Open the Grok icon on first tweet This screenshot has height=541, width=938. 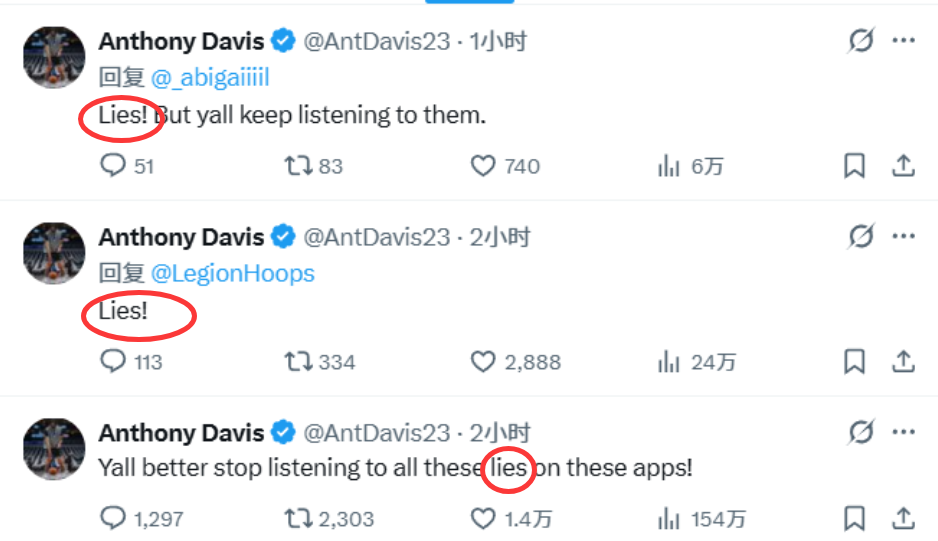859,41
